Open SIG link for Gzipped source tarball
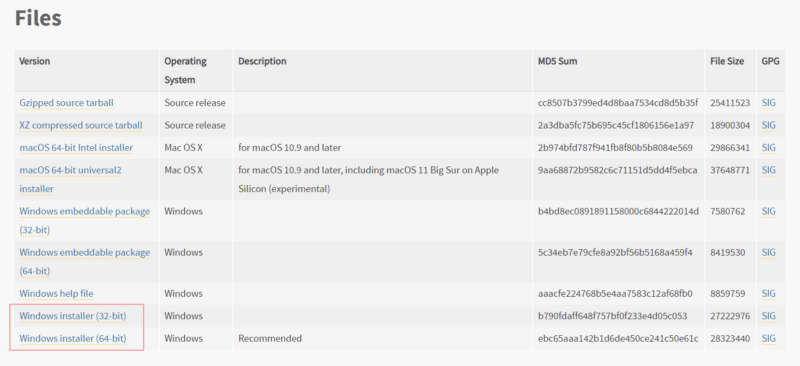 coord(768,103)
